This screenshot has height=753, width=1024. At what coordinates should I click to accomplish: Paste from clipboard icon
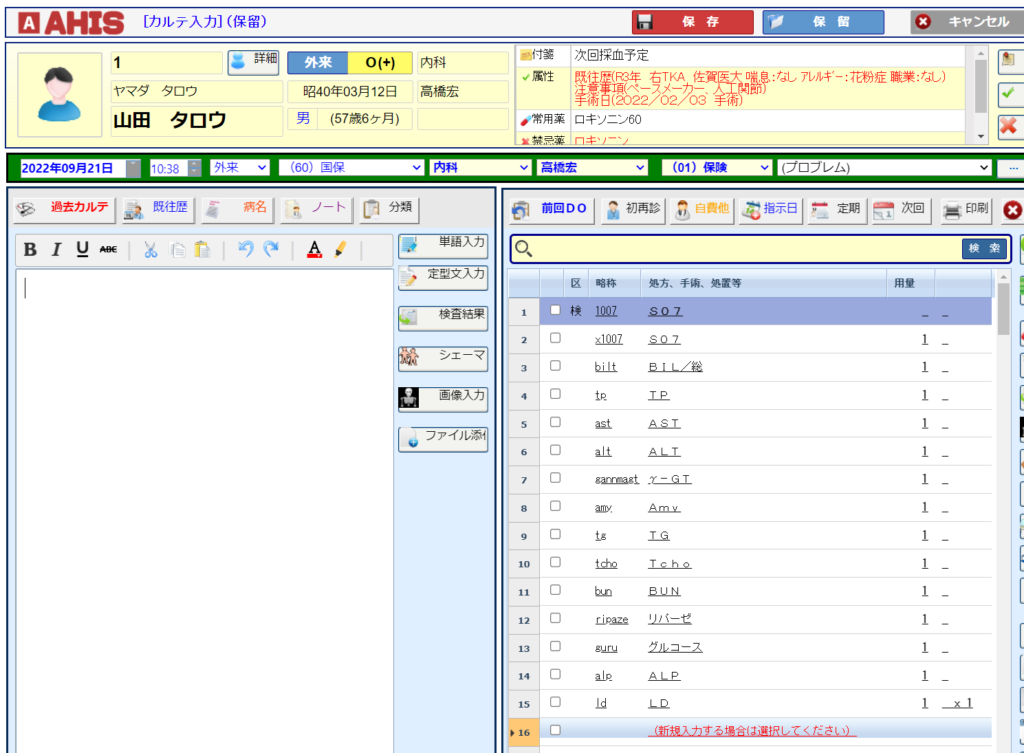[x=202, y=249]
